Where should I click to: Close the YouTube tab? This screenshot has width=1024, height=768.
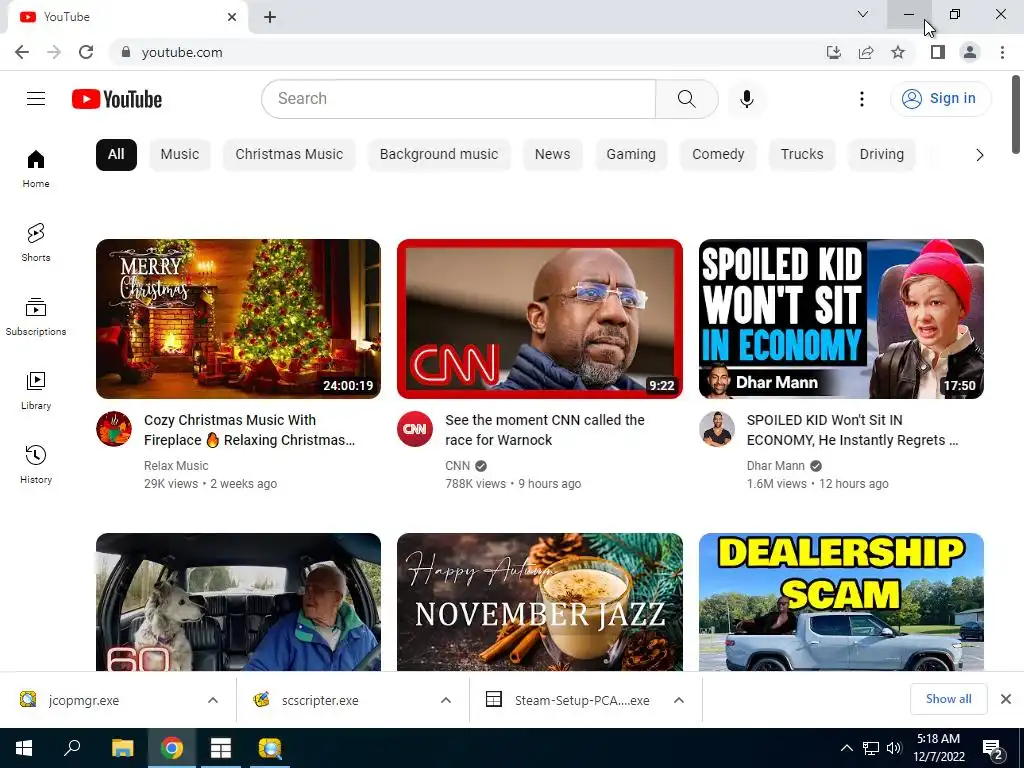pyautogui.click(x=232, y=17)
